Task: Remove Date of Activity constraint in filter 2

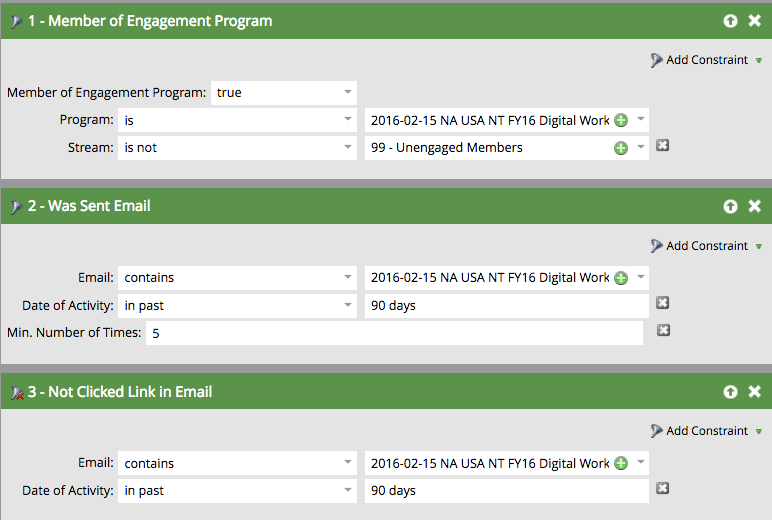Action: click(663, 302)
